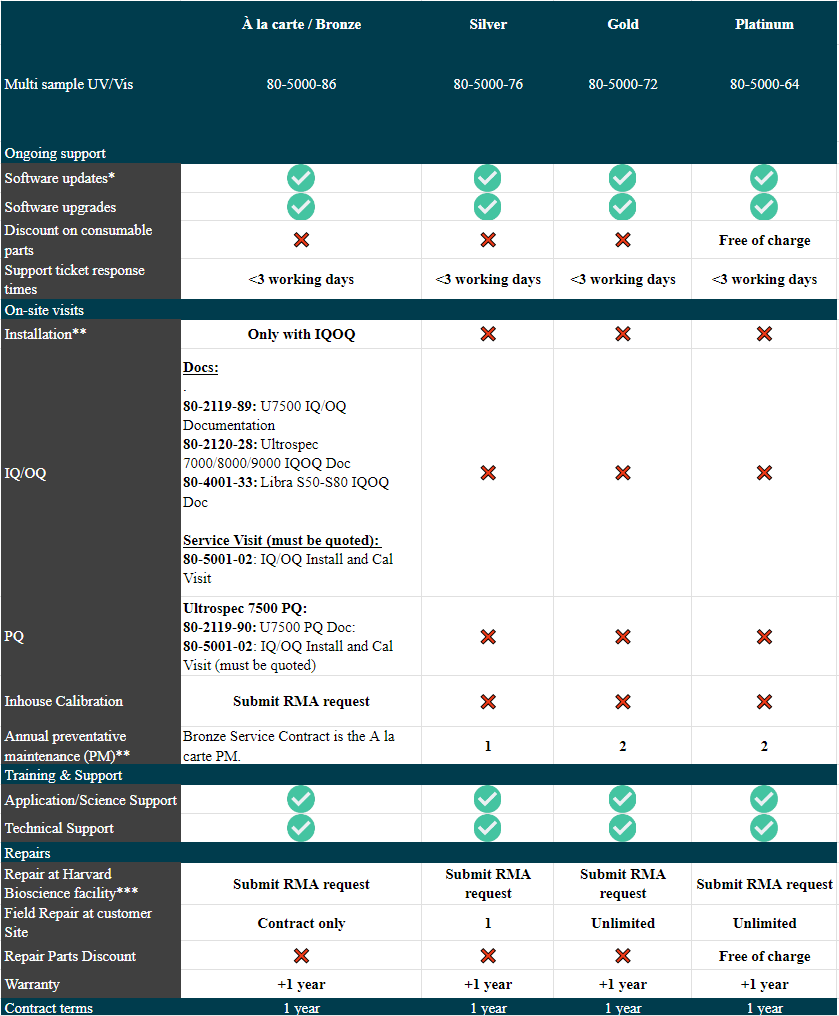Toggle the checkmark for Gold Application/Science Support
This screenshot has width=839, height=1016.
[x=622, y=799]
